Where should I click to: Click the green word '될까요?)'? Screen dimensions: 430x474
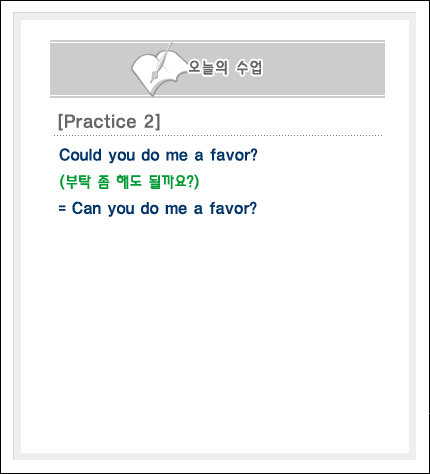pyautogui.click(x=174, y=182)
